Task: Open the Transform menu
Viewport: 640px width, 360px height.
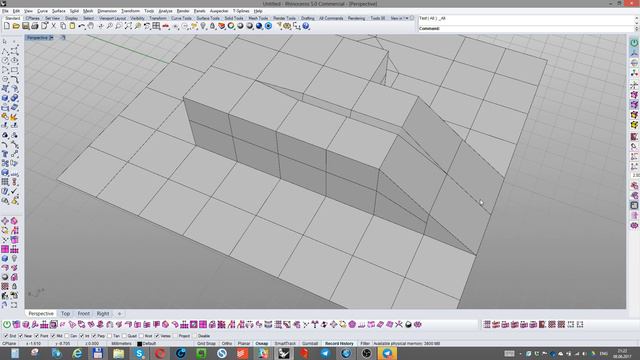Action: [131, 11]
